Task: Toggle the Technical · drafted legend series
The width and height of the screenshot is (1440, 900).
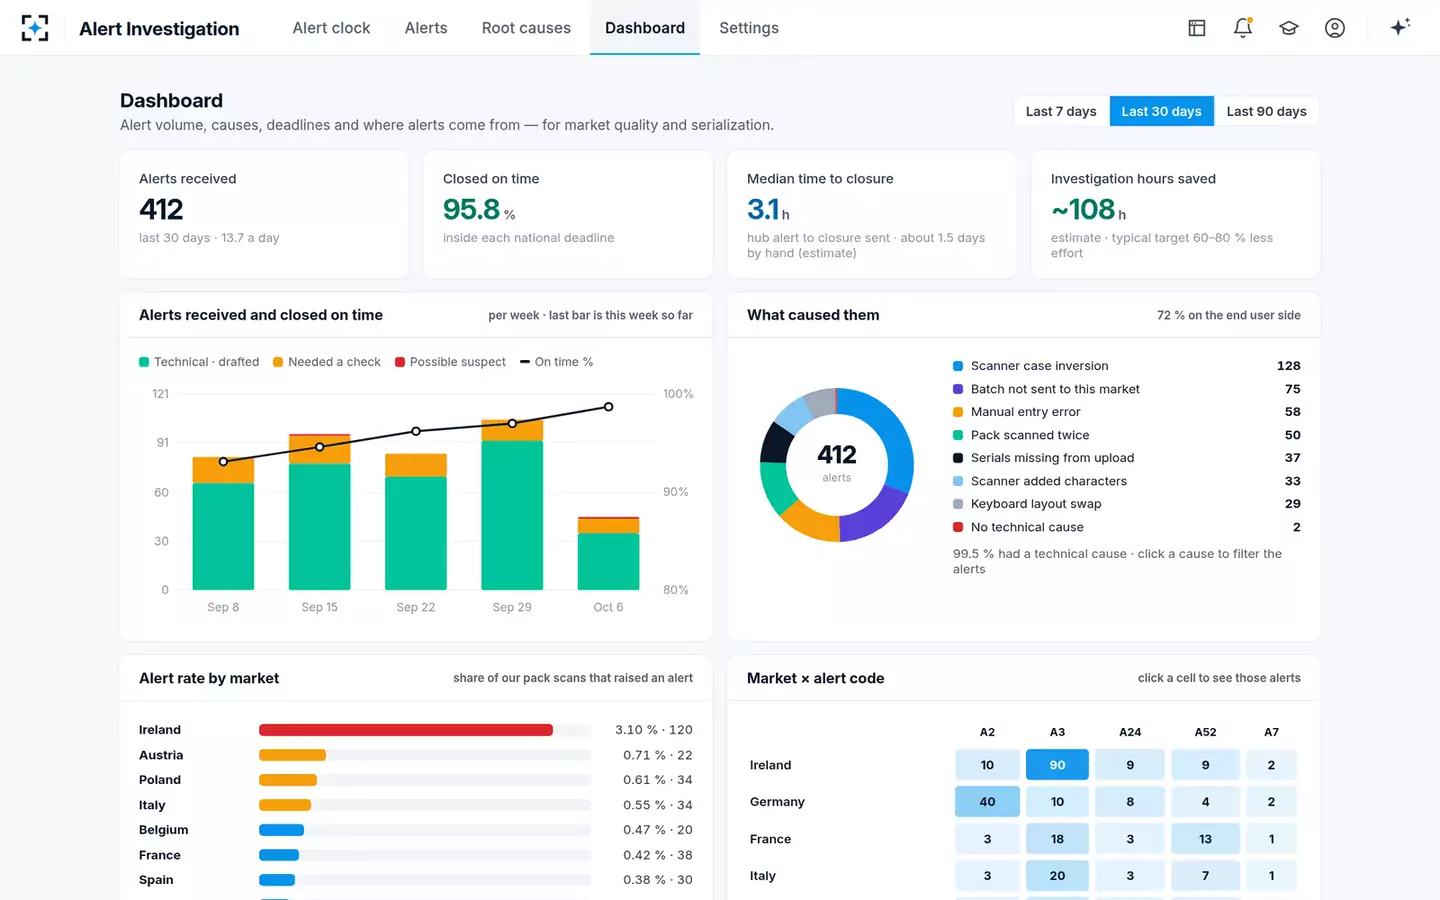Action: (199, 362)
